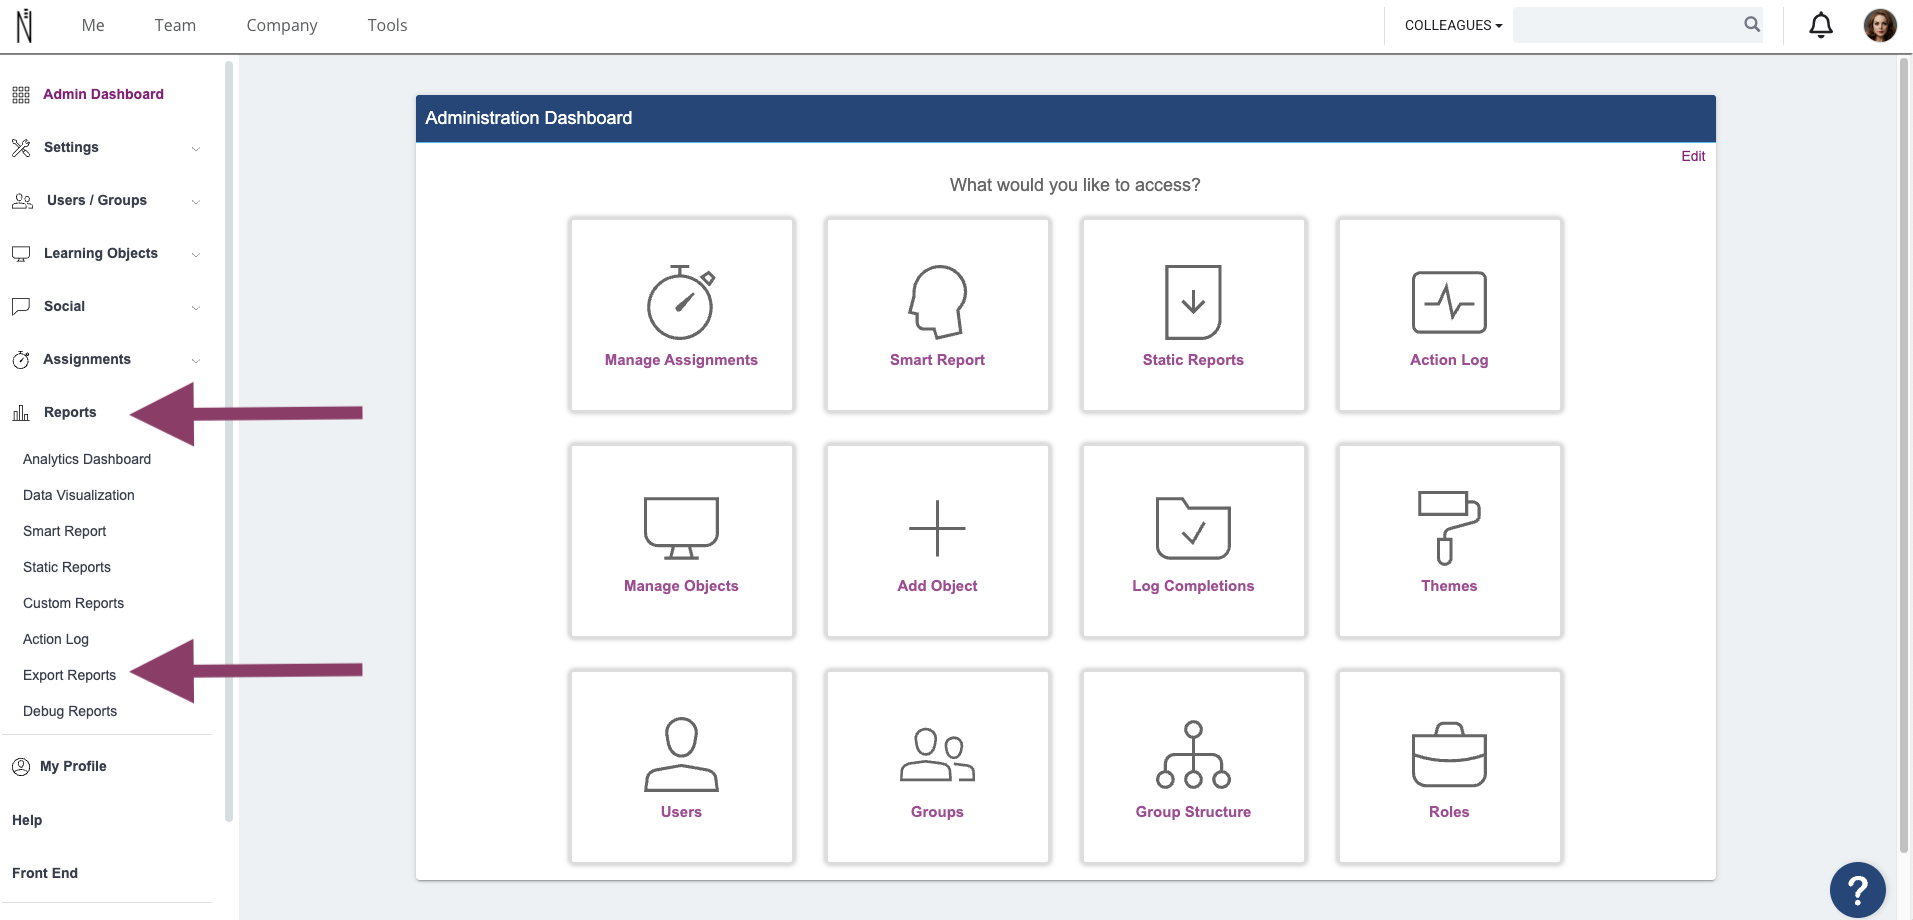This screenshot has width=1913, height=920.
Task: Click the Reports bar chart sidebar icon
Action: (21, 412)
